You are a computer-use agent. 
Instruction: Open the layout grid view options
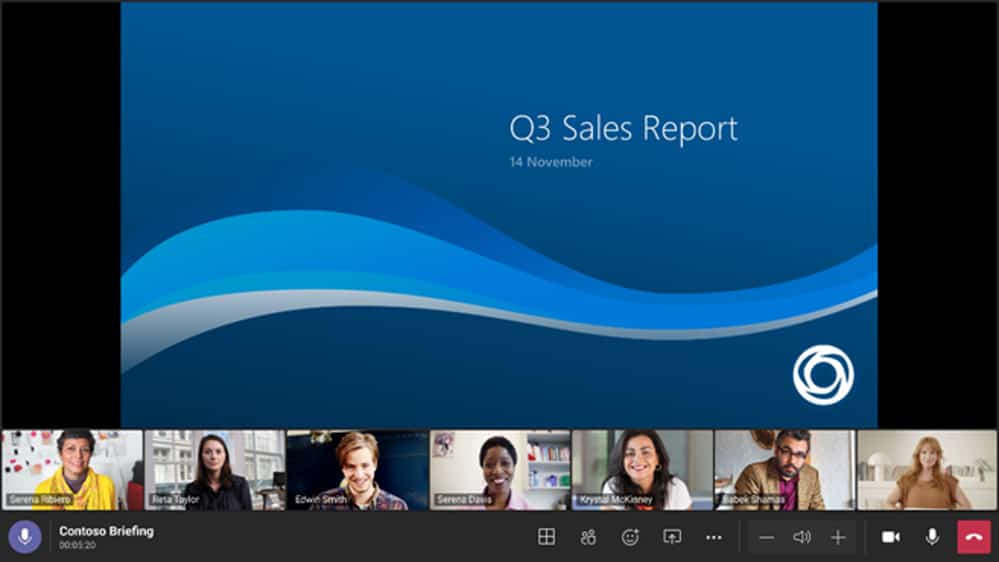click(546, 537)
